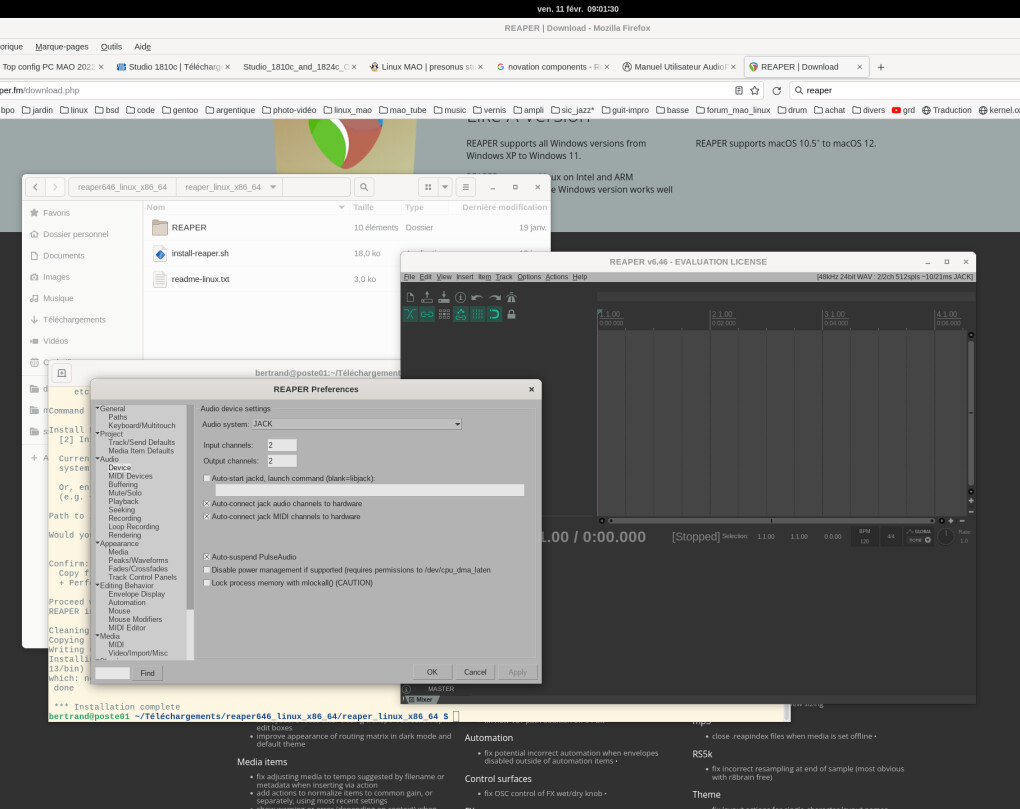This screenshot has height=809, width=1020.
Task: Check Lock process memory with mlockall()
Action: click(x=207, y=583)
